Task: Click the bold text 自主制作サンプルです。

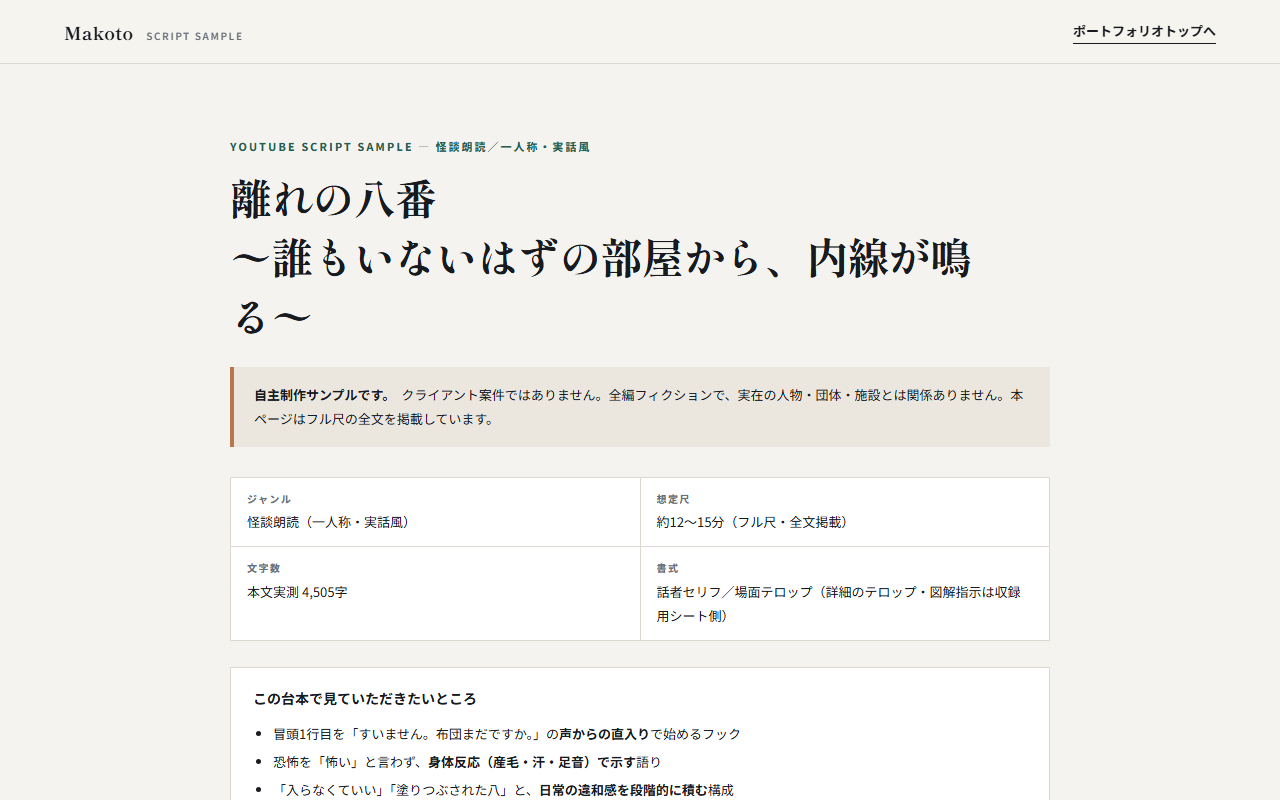Action: tap(323, 395)
